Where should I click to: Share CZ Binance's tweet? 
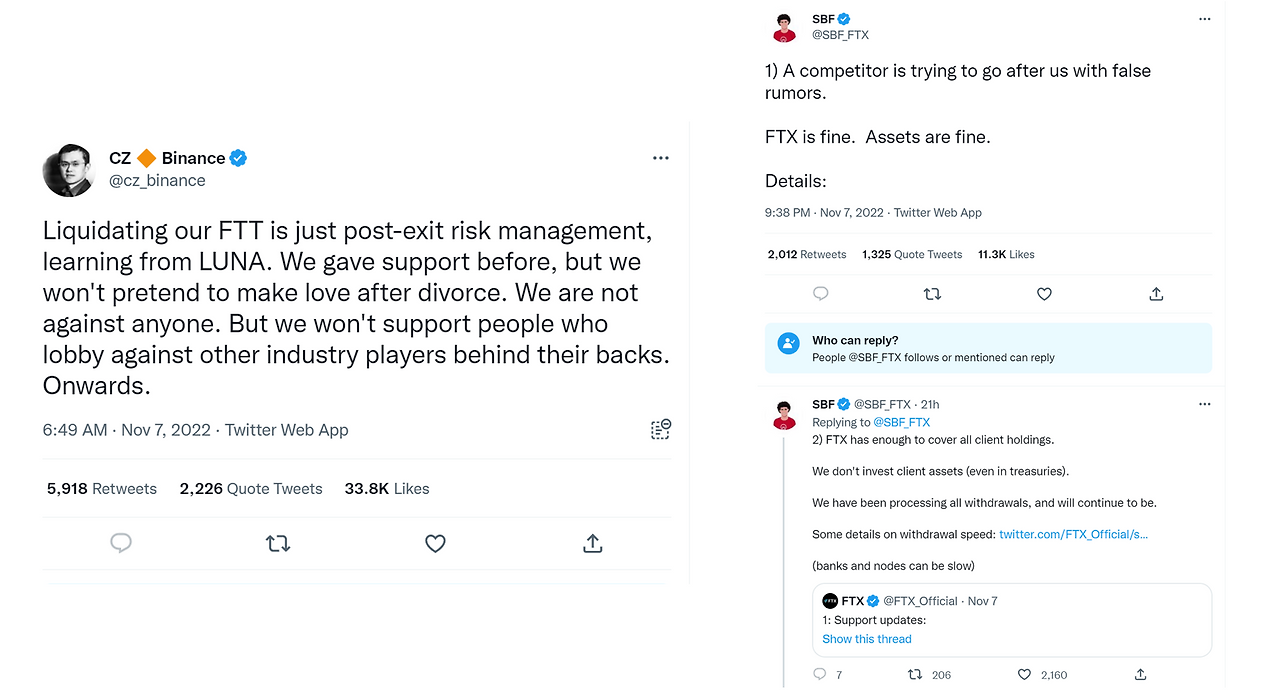point(592,543)
